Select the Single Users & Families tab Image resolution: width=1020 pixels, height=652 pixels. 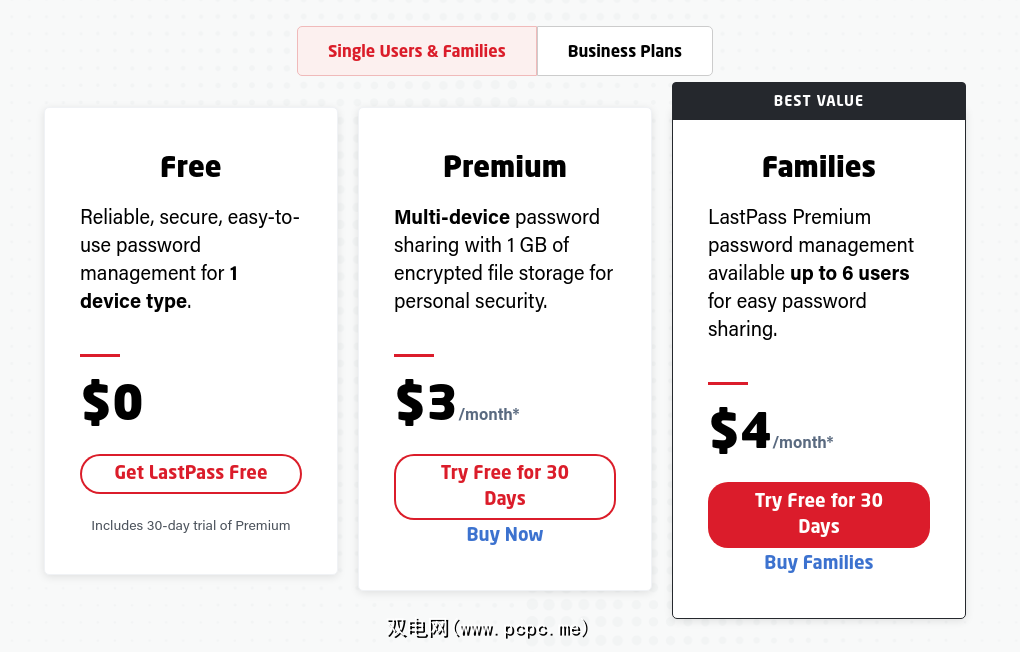tap(417, 51)
